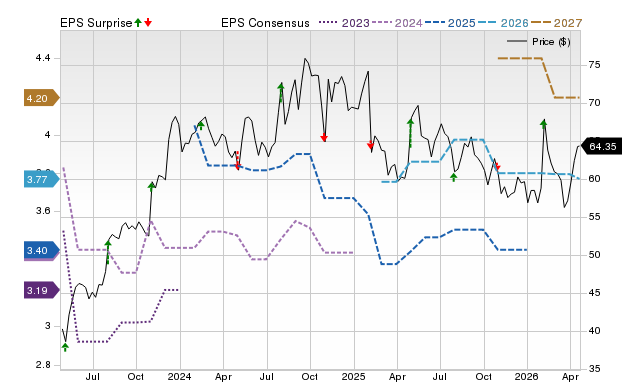Viewport: 640px width, 382px height.
Task: Click the light blue 3.77 value tag
Action: 41,180
